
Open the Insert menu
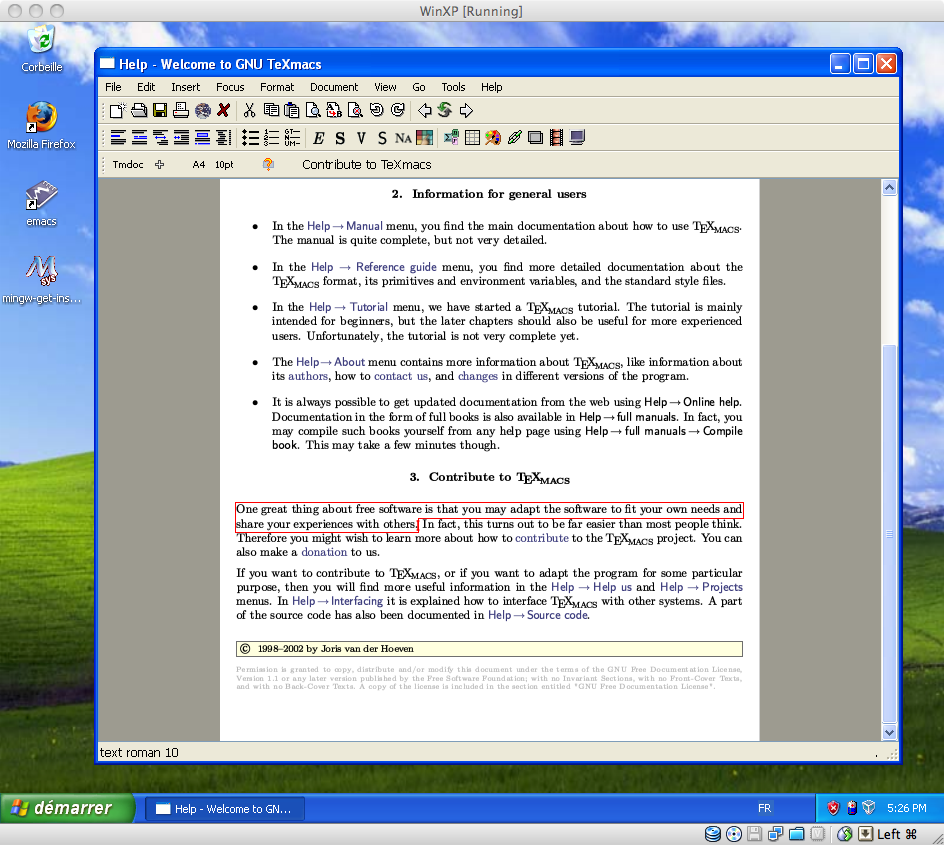[185, 87]
